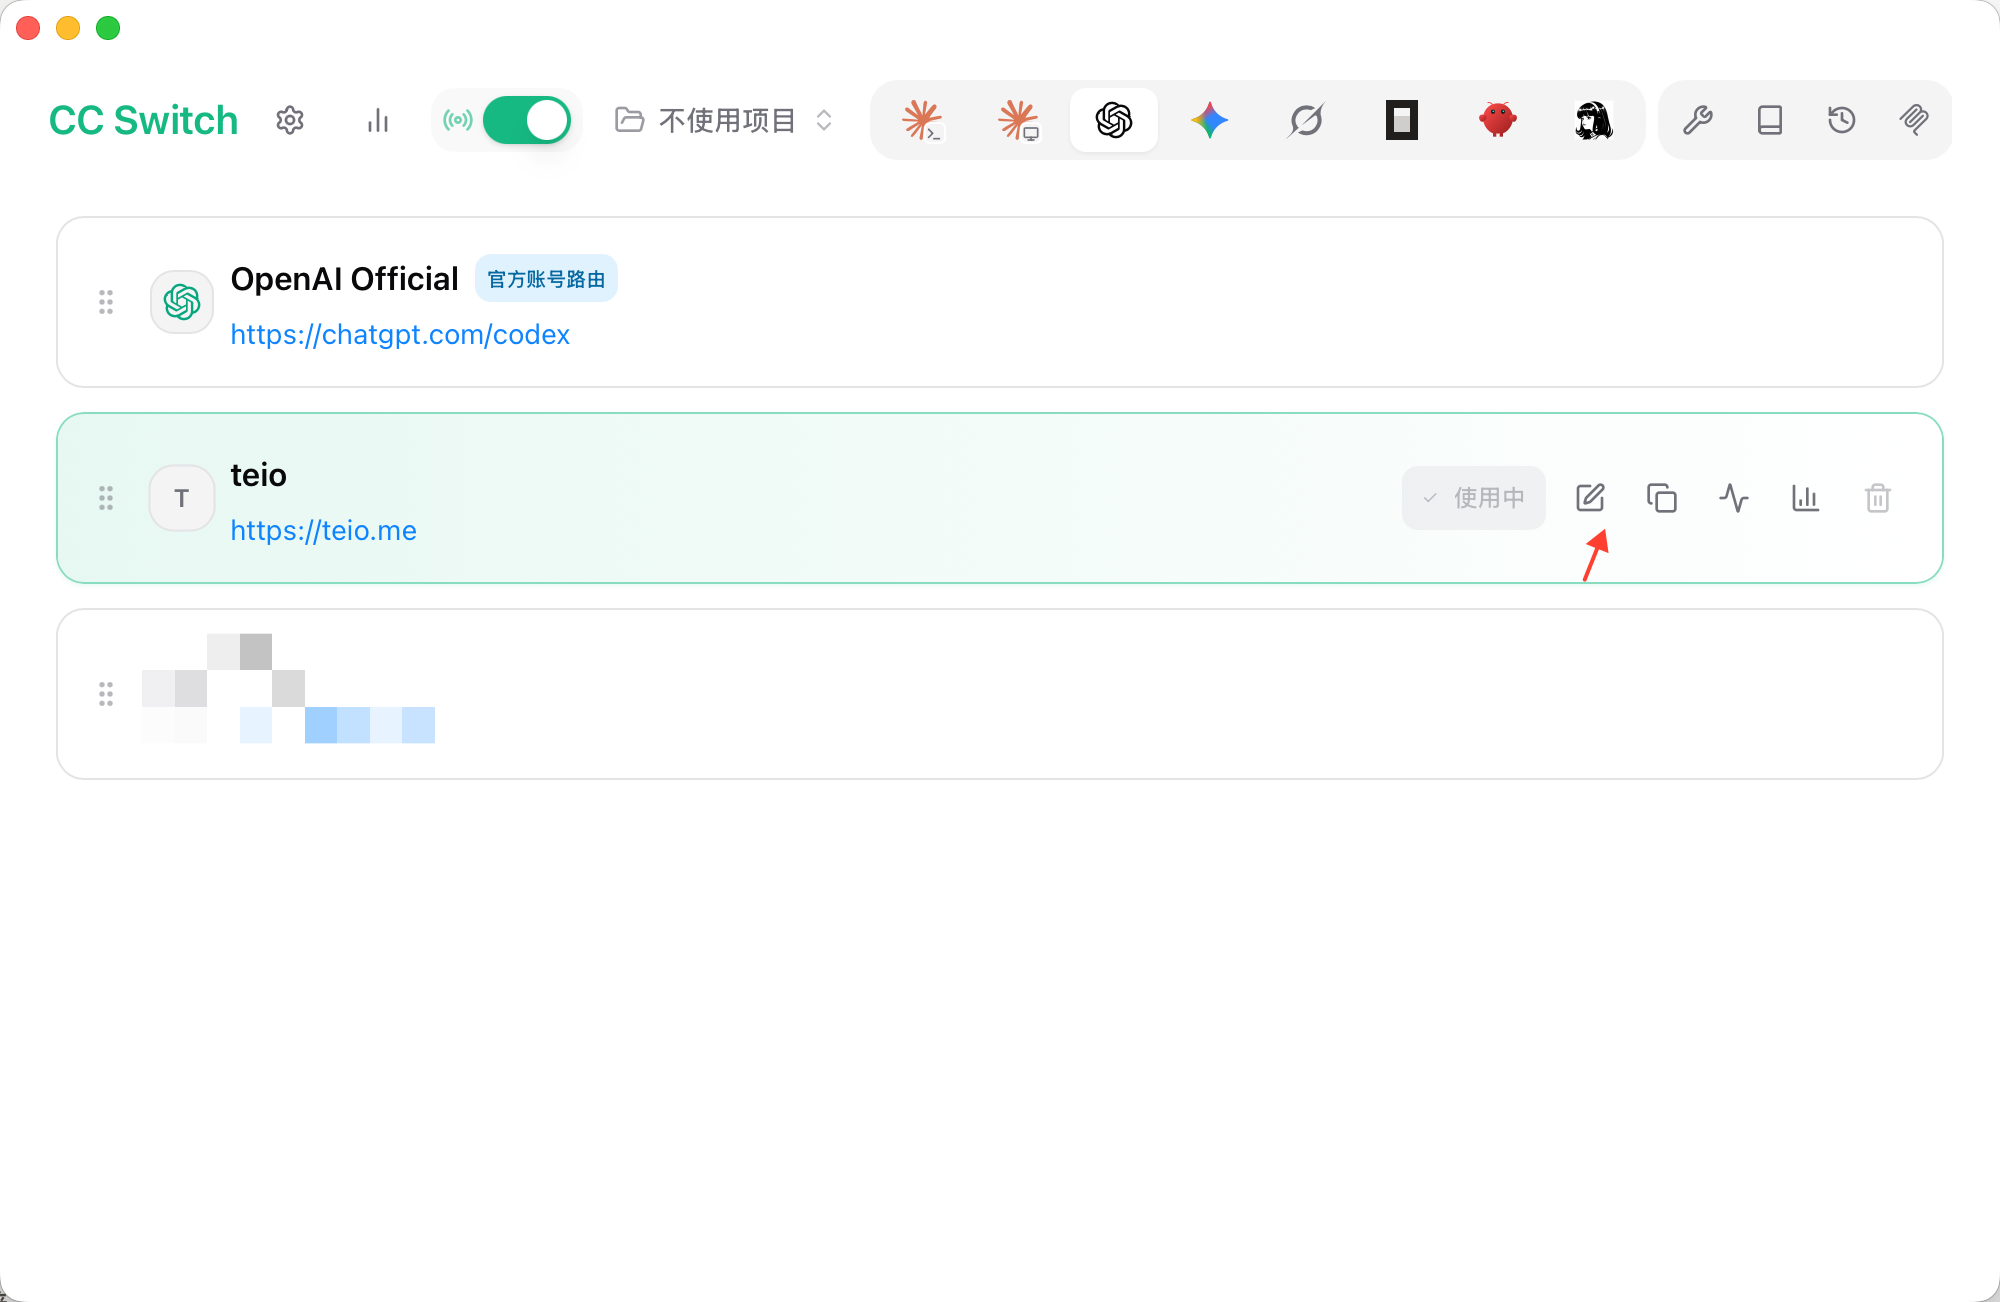Click the teio T avatar icon

click(x=182, y=498)
